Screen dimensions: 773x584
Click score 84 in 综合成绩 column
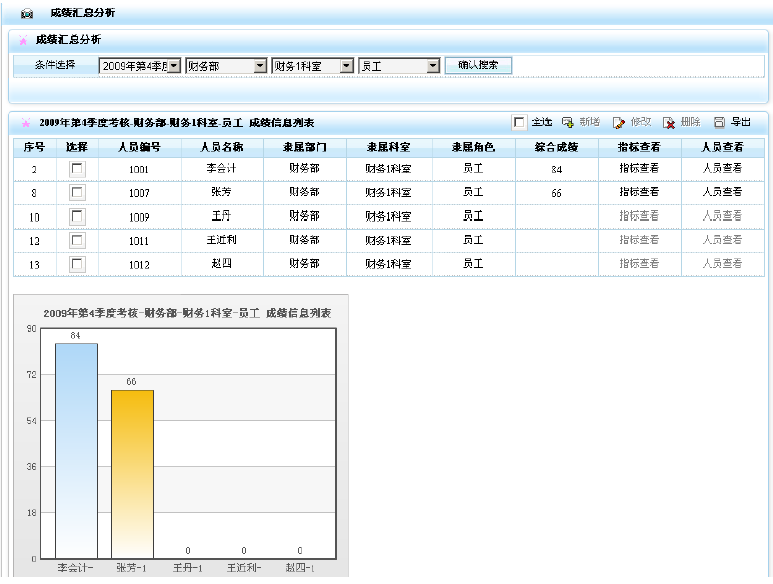(x=557, y=170)
